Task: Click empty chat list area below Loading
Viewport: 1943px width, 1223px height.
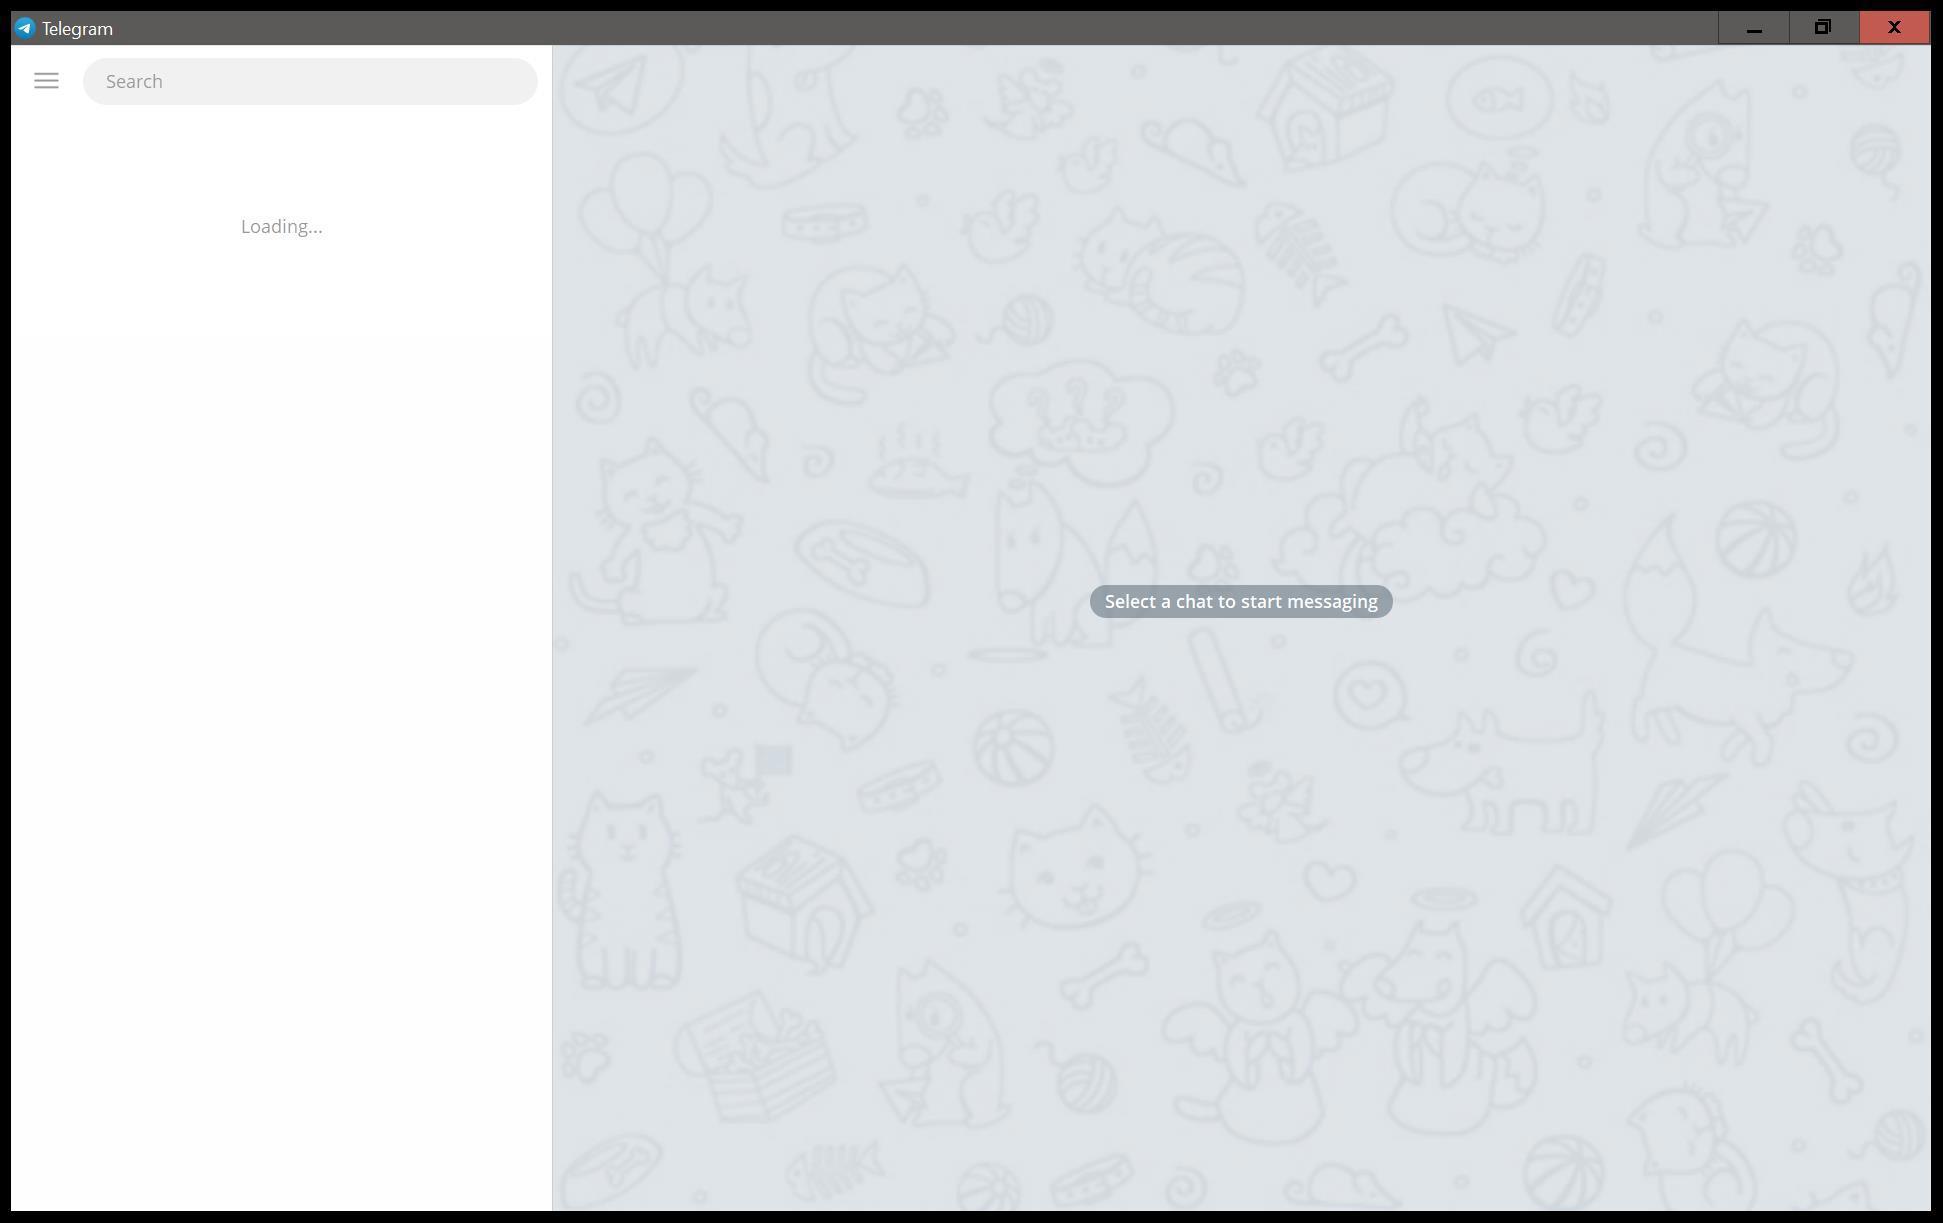Action: (281, 700)
